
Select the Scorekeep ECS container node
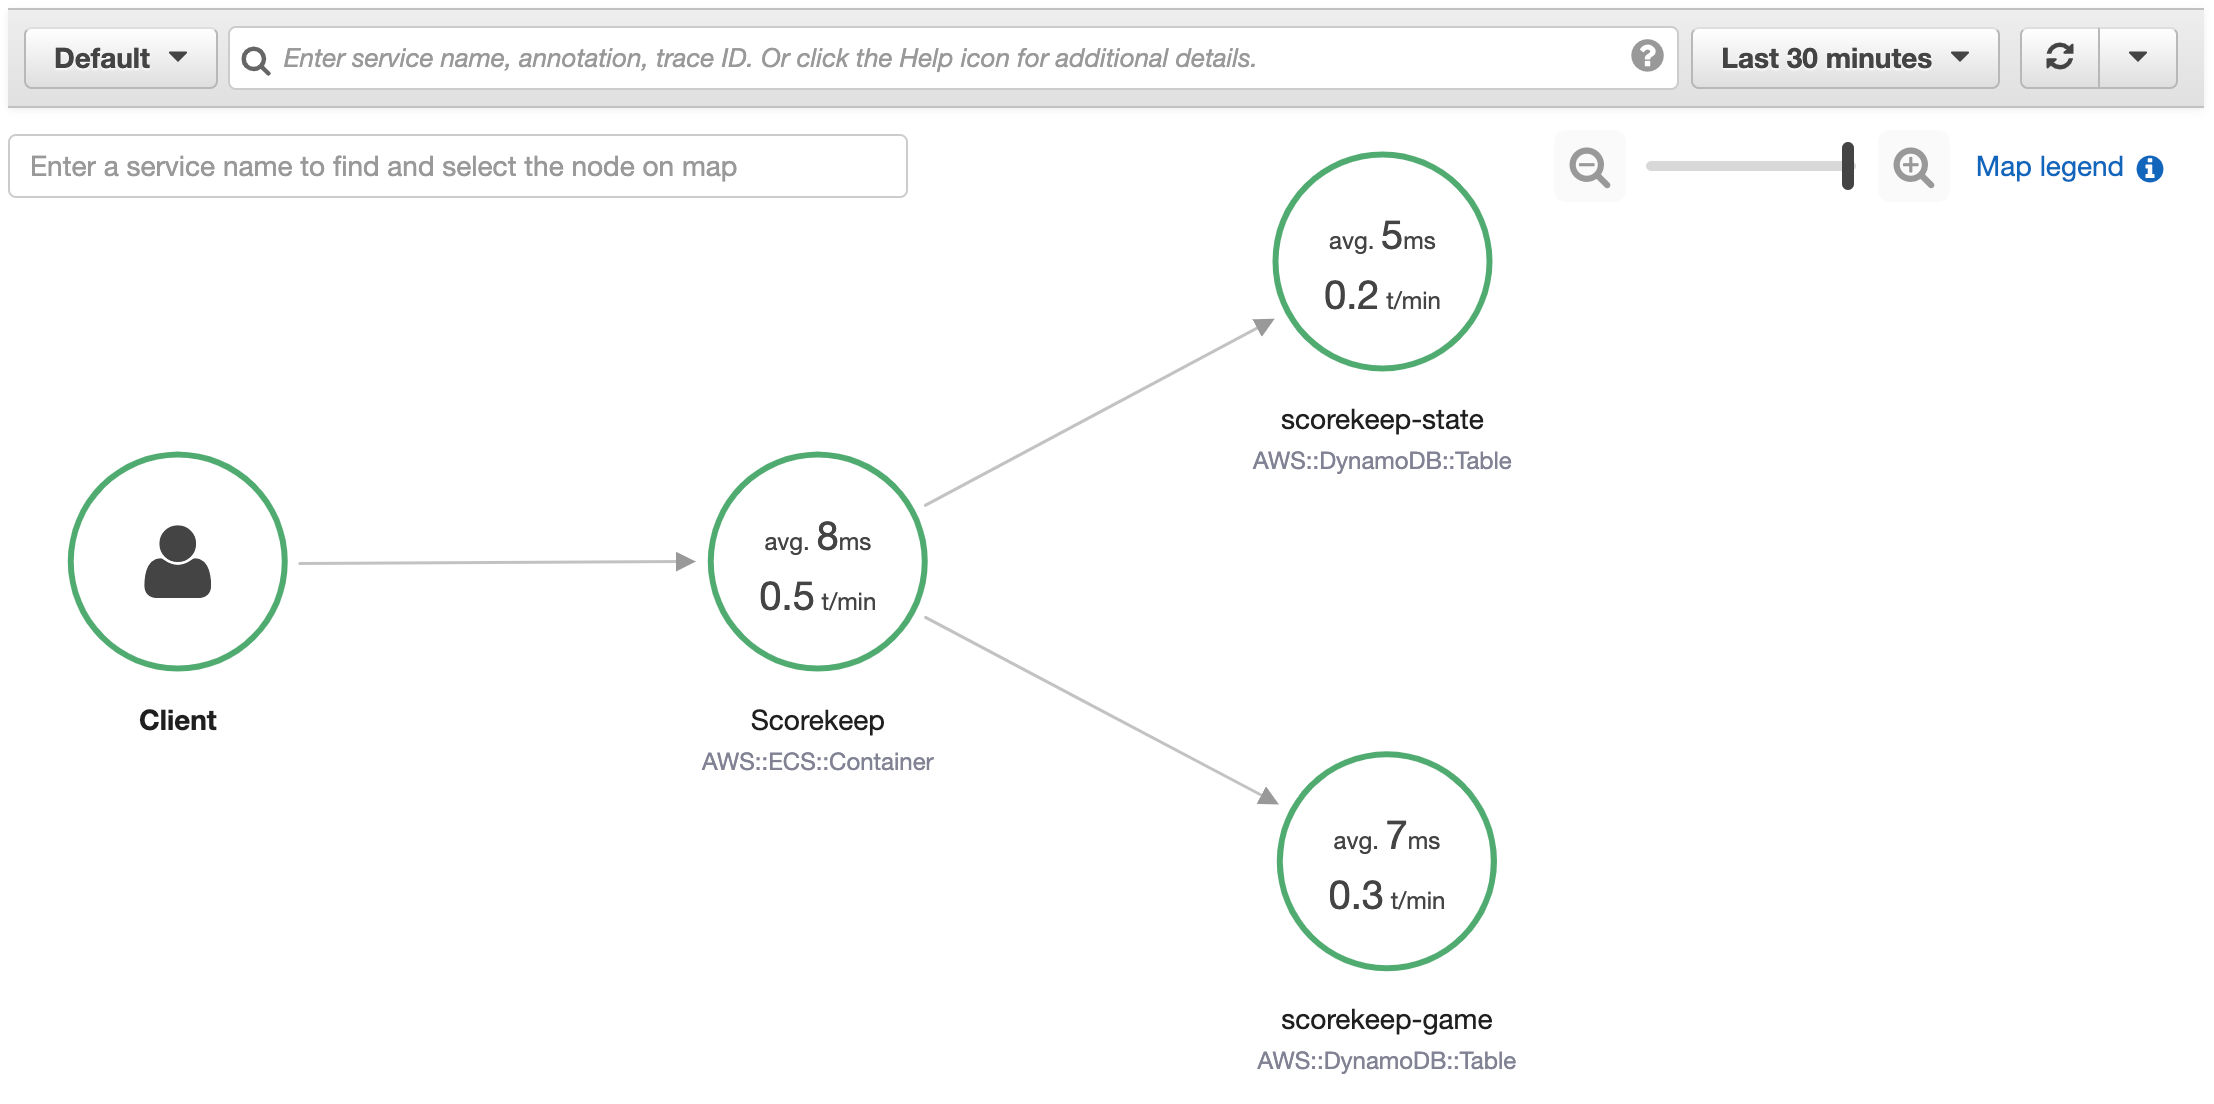click(x=817, y=562)
